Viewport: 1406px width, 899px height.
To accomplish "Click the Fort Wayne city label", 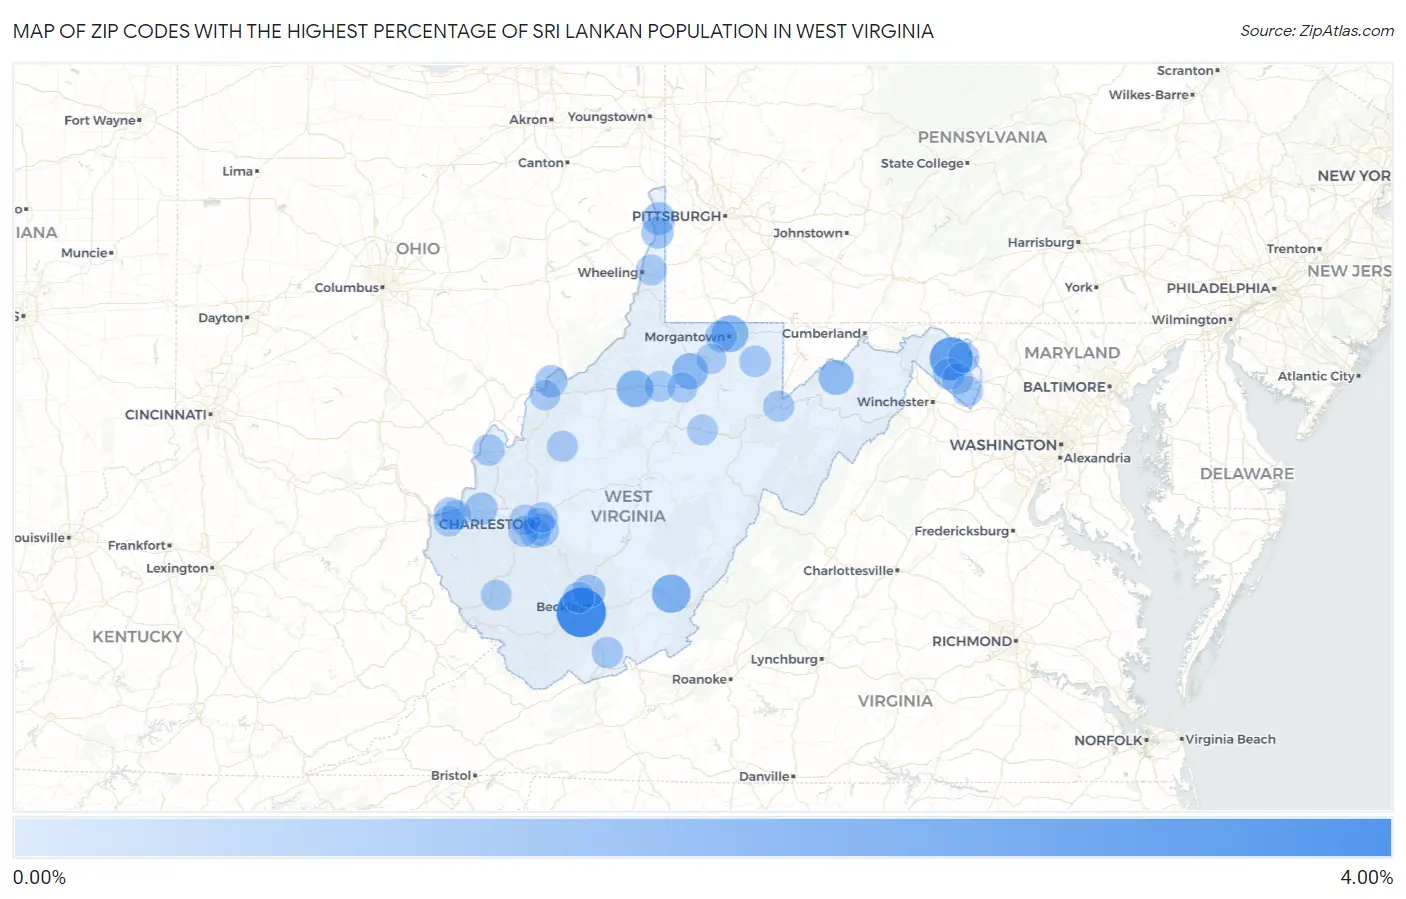I will pyautogui.click(x=100, y=121).
